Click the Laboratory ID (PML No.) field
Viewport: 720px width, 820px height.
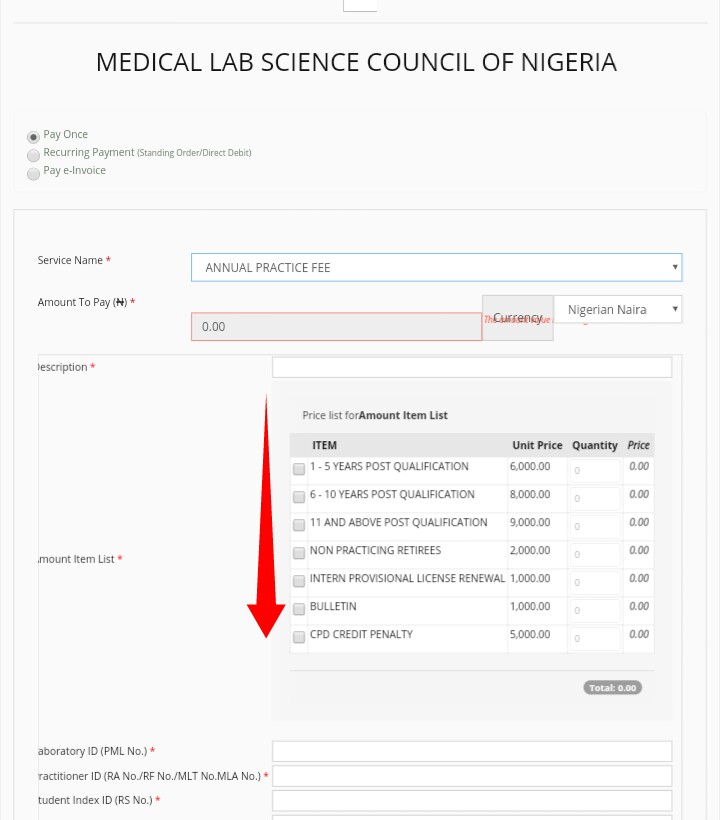[472, 751]
